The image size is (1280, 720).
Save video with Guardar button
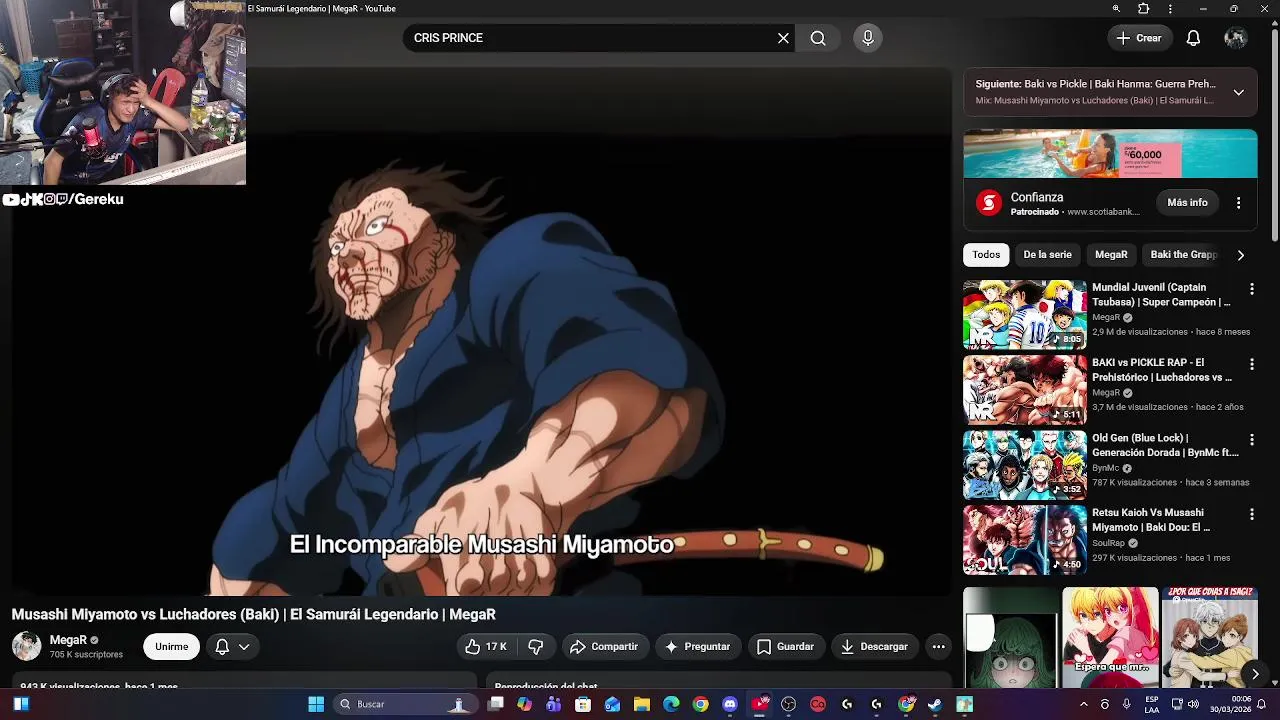(785, 646)
